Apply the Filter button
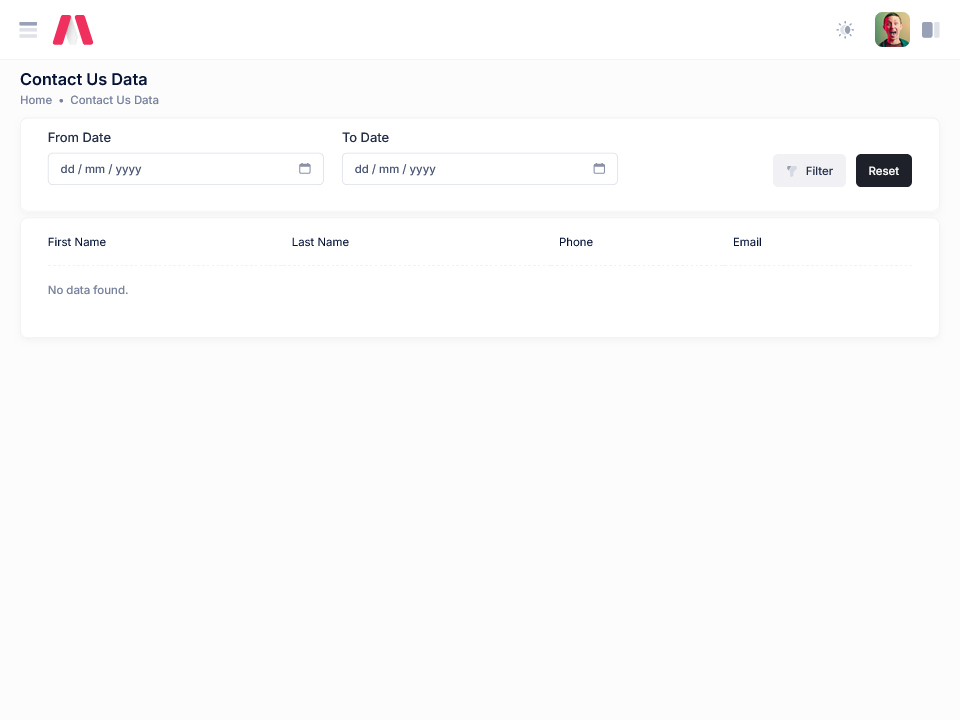 [809, 171]
